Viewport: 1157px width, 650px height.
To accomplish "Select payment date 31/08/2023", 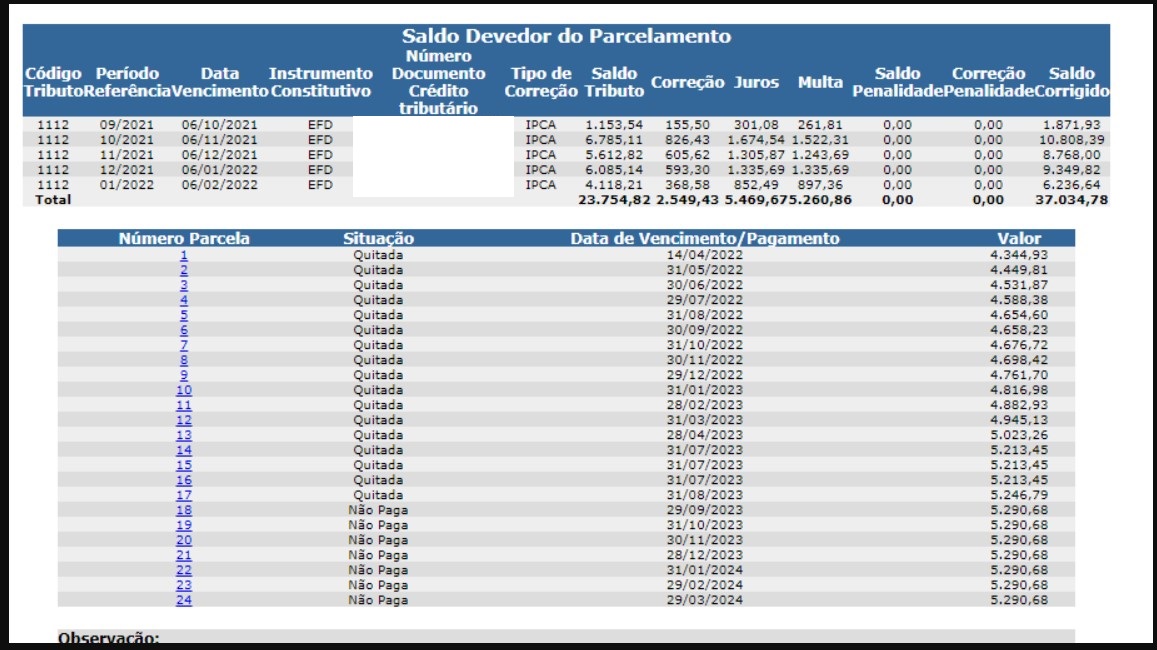I will 705,495.
